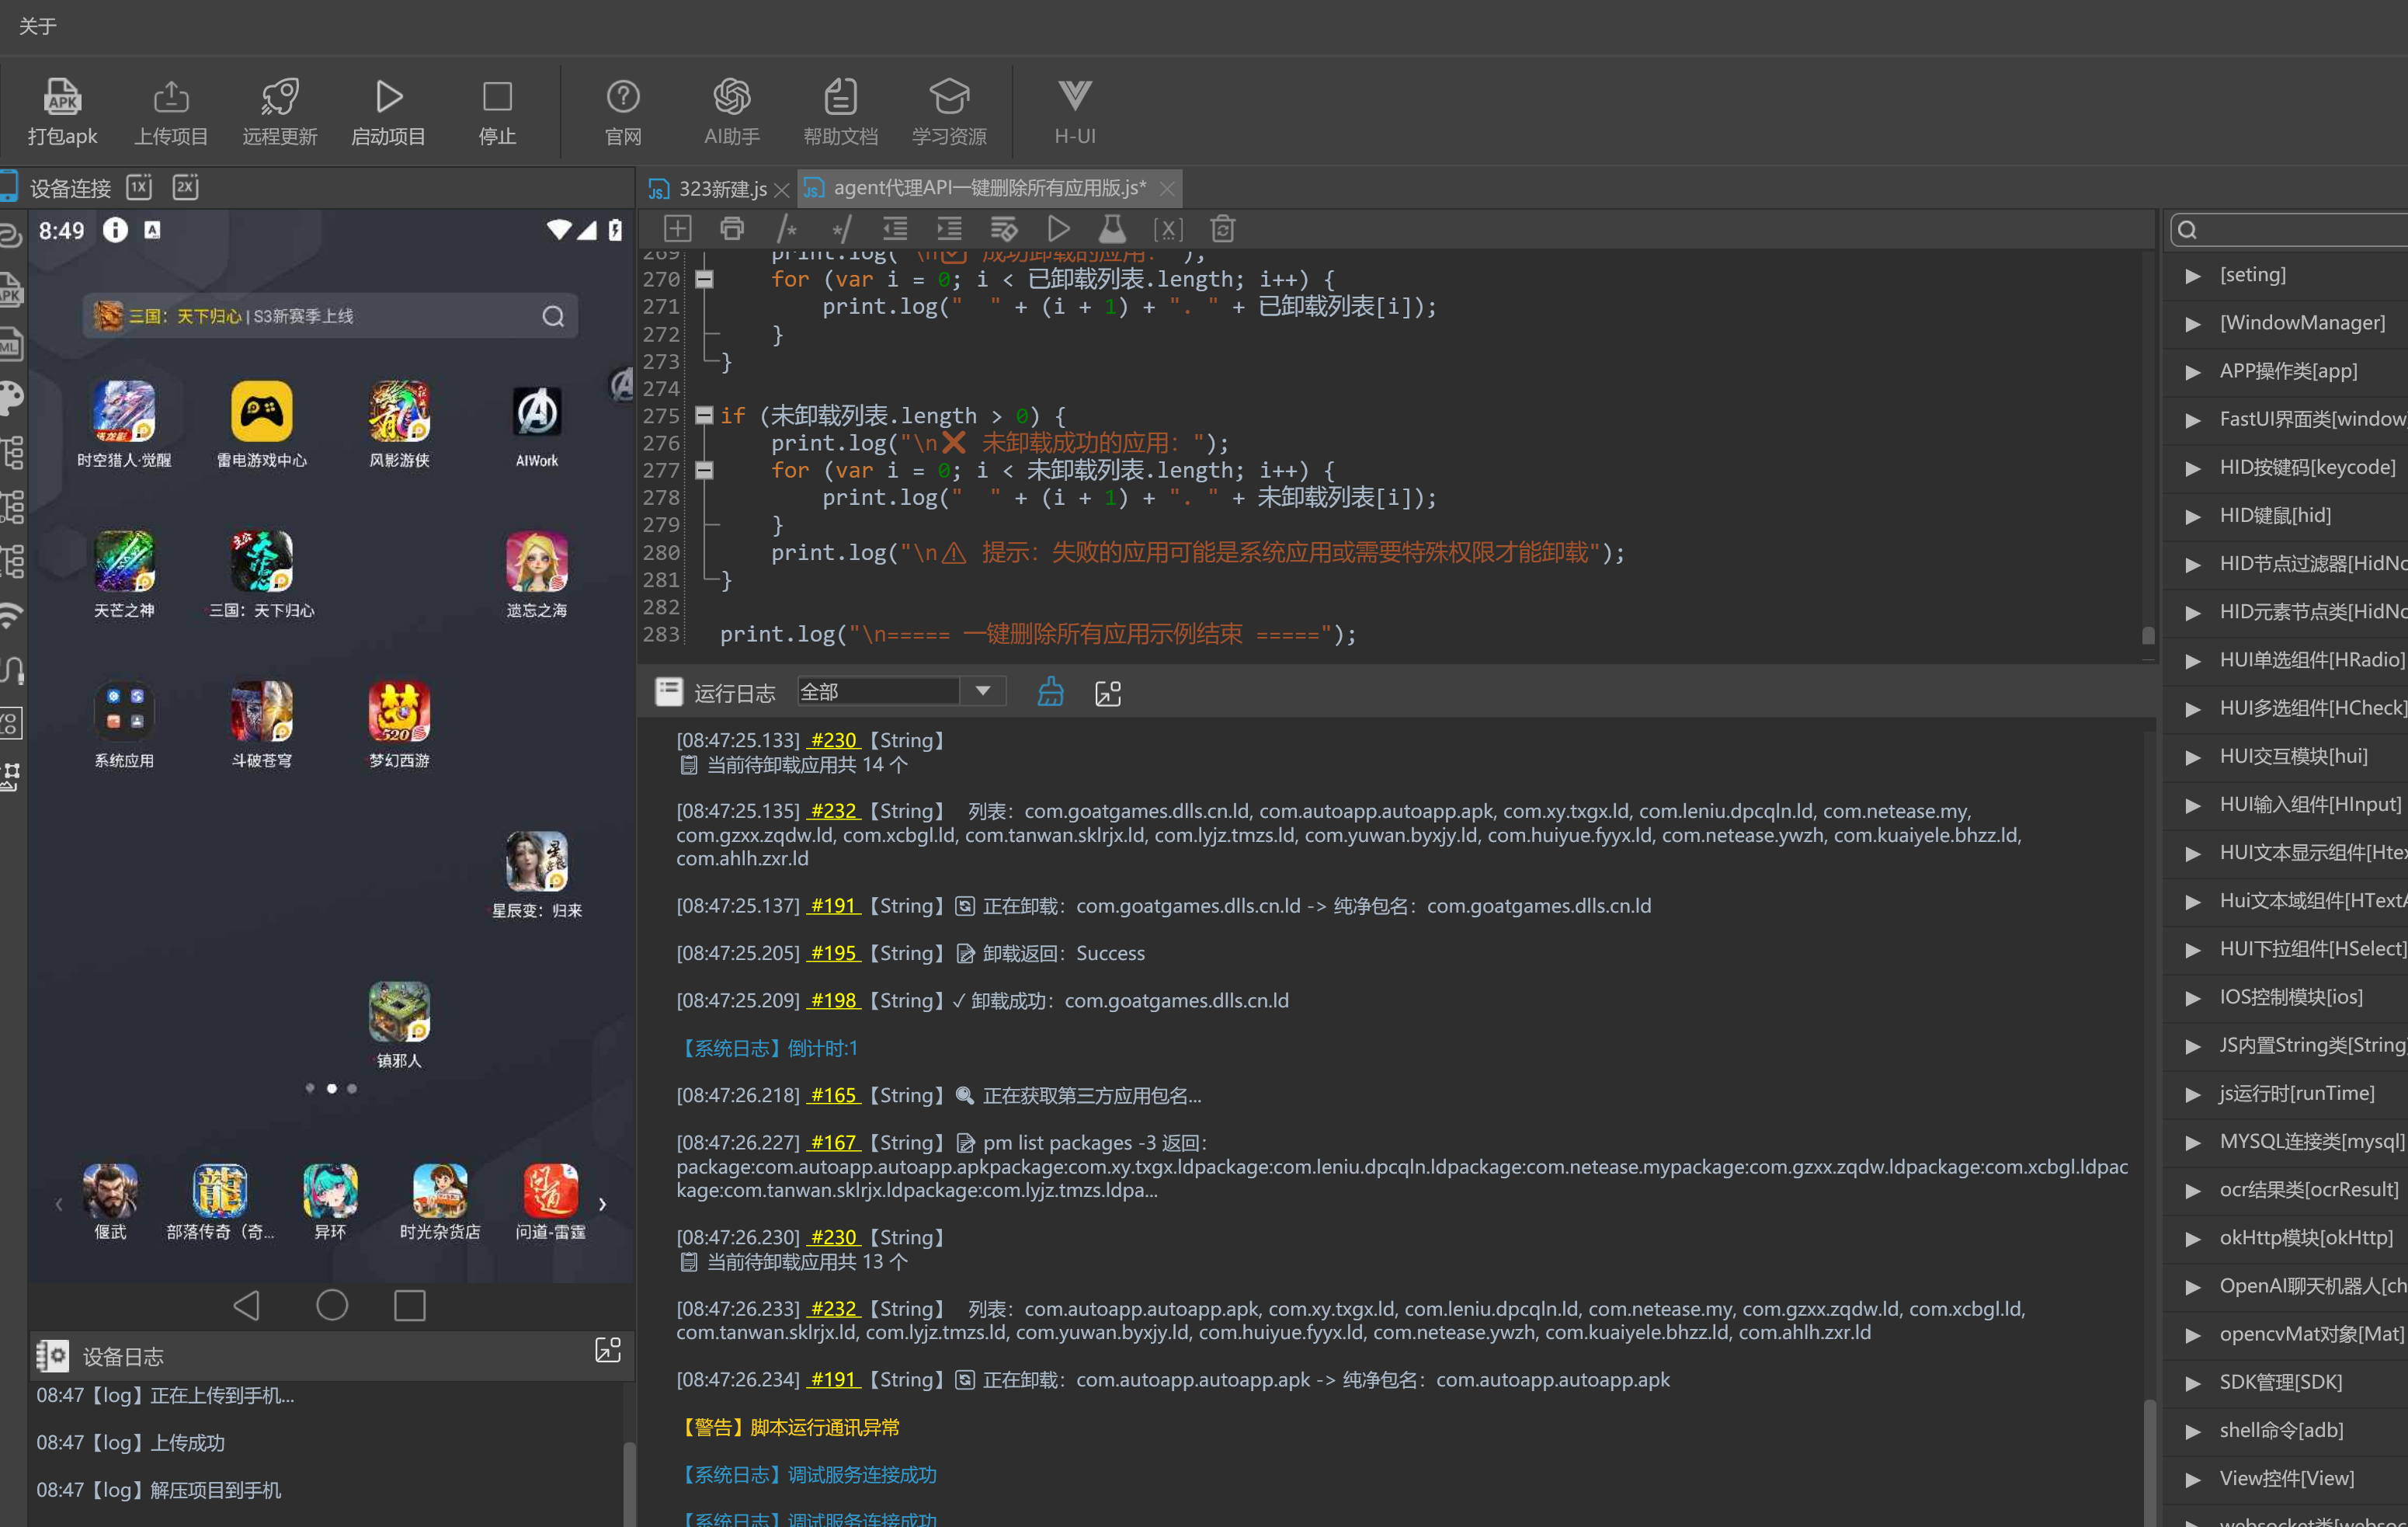Start project with 启动项目 button
This screenshot has height=1527, width=2408.
coord(388,112)
